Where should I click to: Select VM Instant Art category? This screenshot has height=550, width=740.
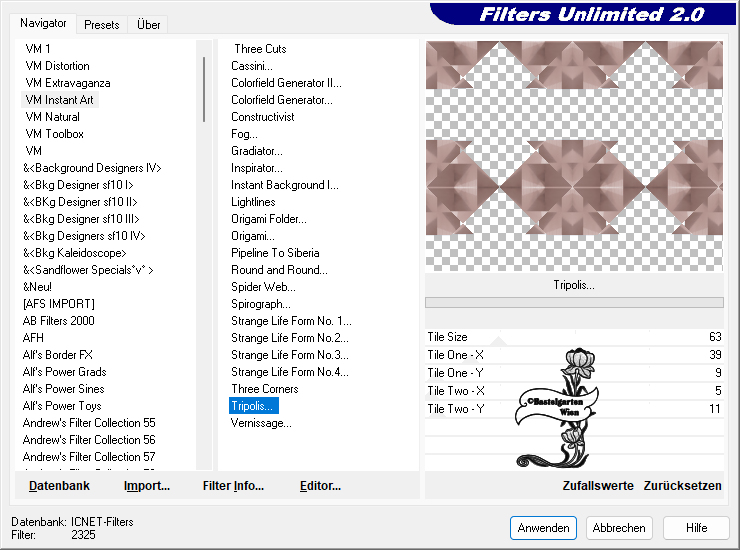click(59, 100)
